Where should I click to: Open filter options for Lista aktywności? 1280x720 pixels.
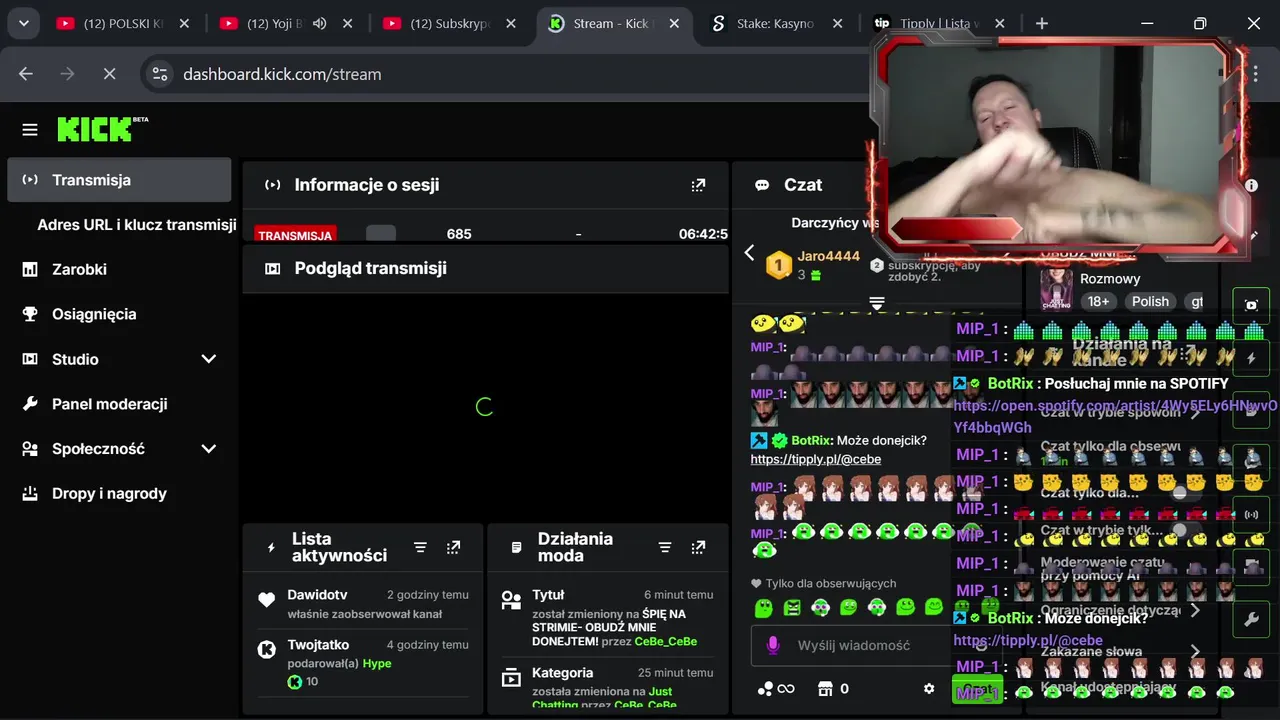click(x=420, y=547)
